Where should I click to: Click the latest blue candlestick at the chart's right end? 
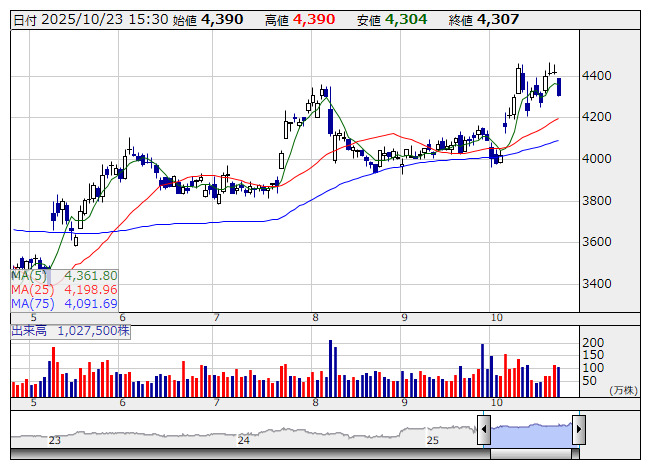pyautogui.click(x=559, y=87)
